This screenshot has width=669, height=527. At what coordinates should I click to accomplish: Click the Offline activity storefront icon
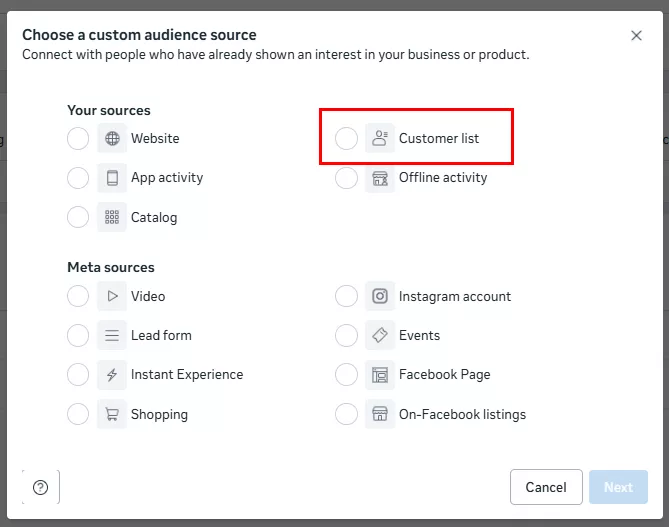click(x=380, y=178)
